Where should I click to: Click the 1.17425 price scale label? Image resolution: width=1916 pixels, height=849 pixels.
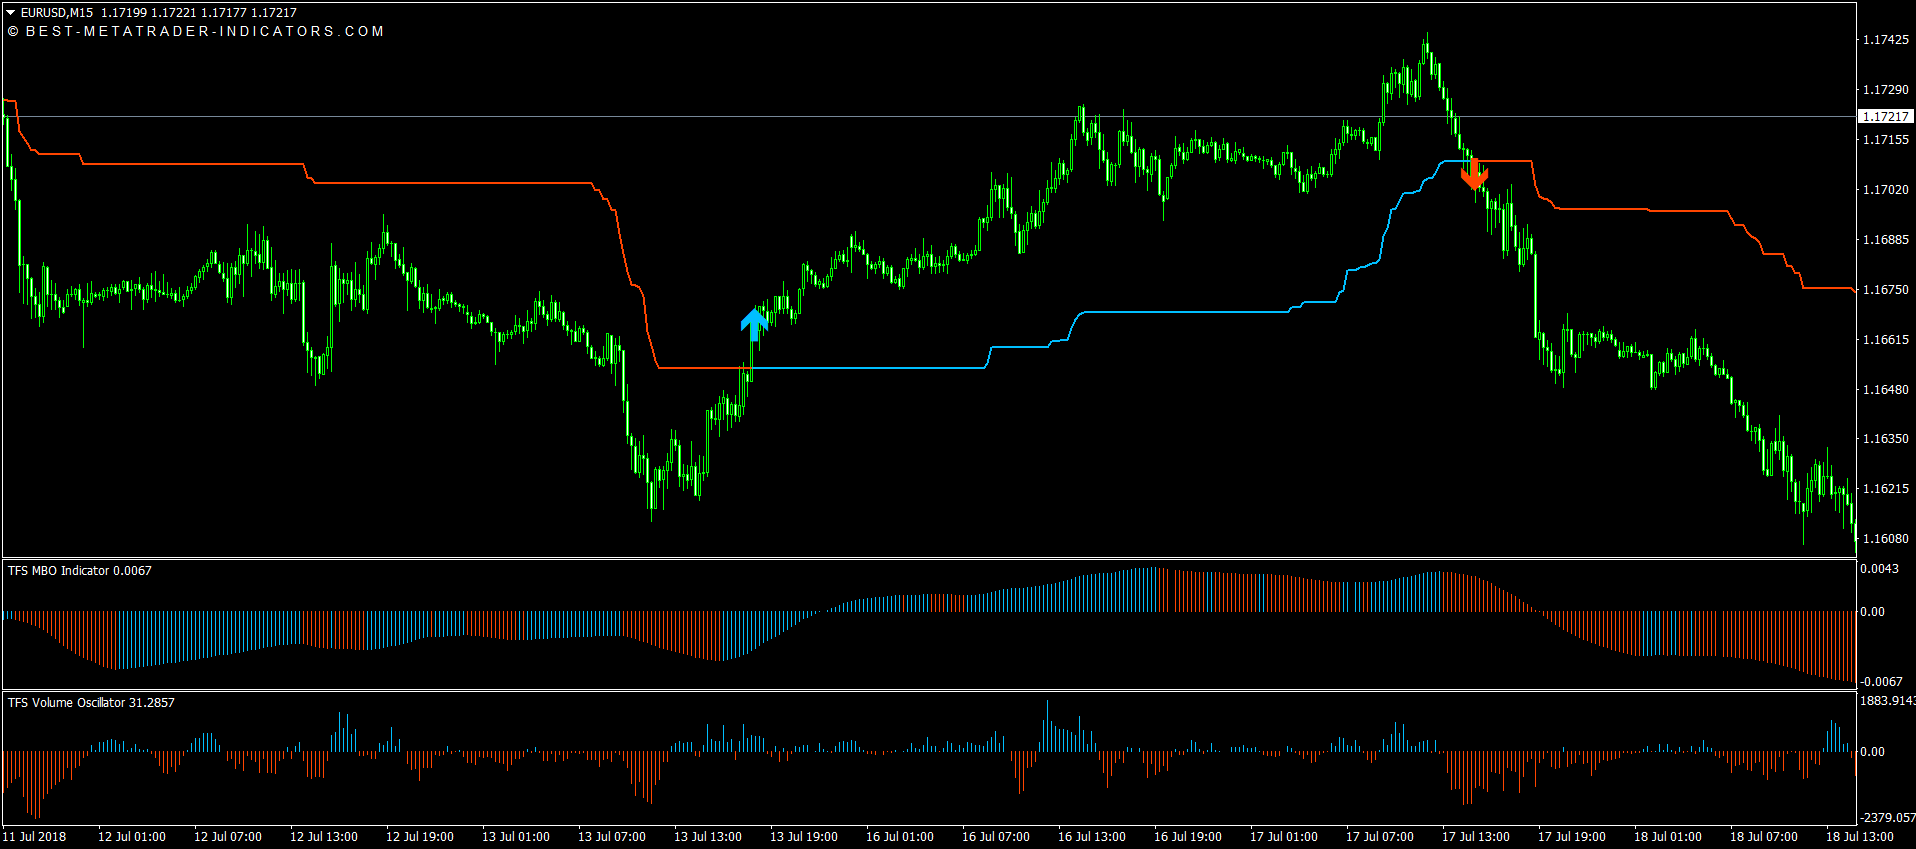1885,40
